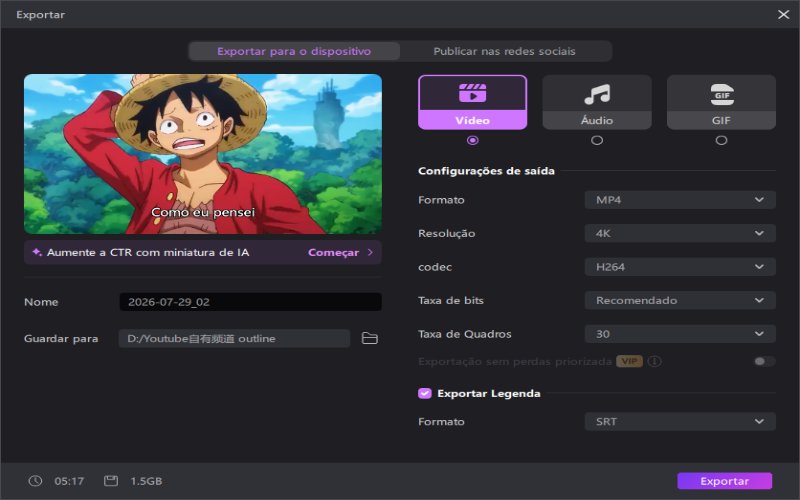Click the Começar link
800x500 pixels.
click(x=333, y=253)
